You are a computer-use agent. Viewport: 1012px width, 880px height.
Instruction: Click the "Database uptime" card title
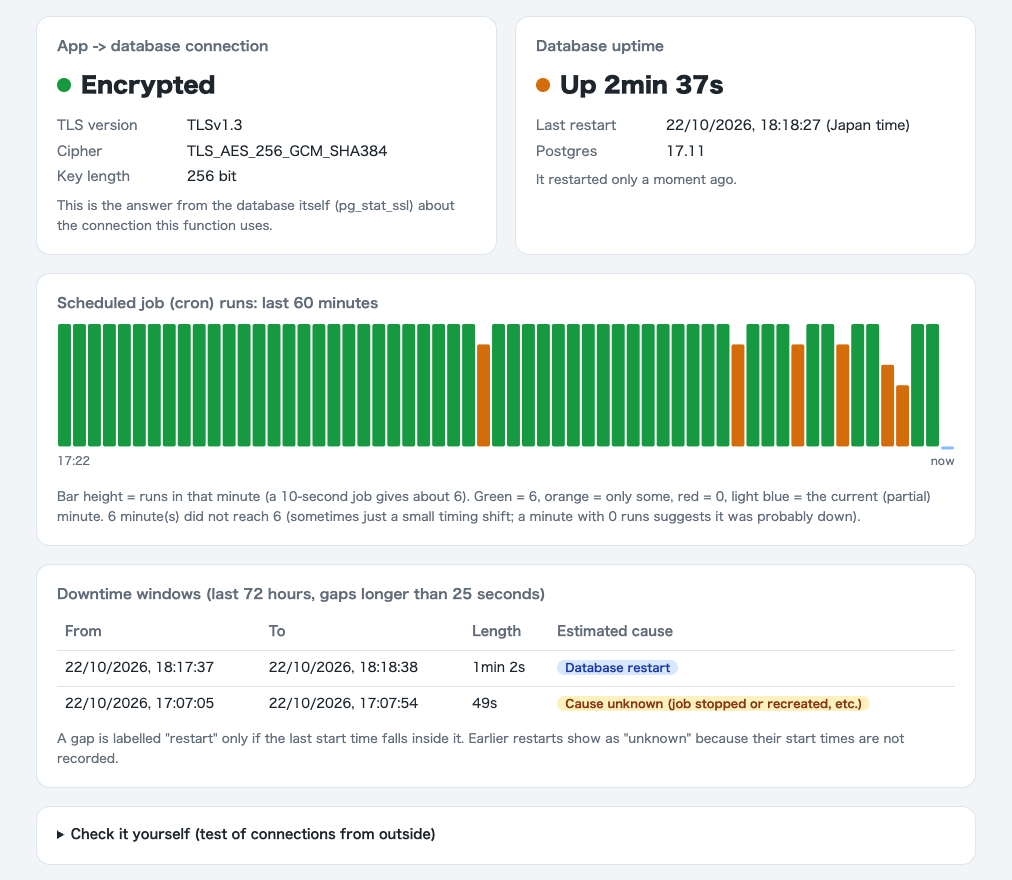point(600,46)
